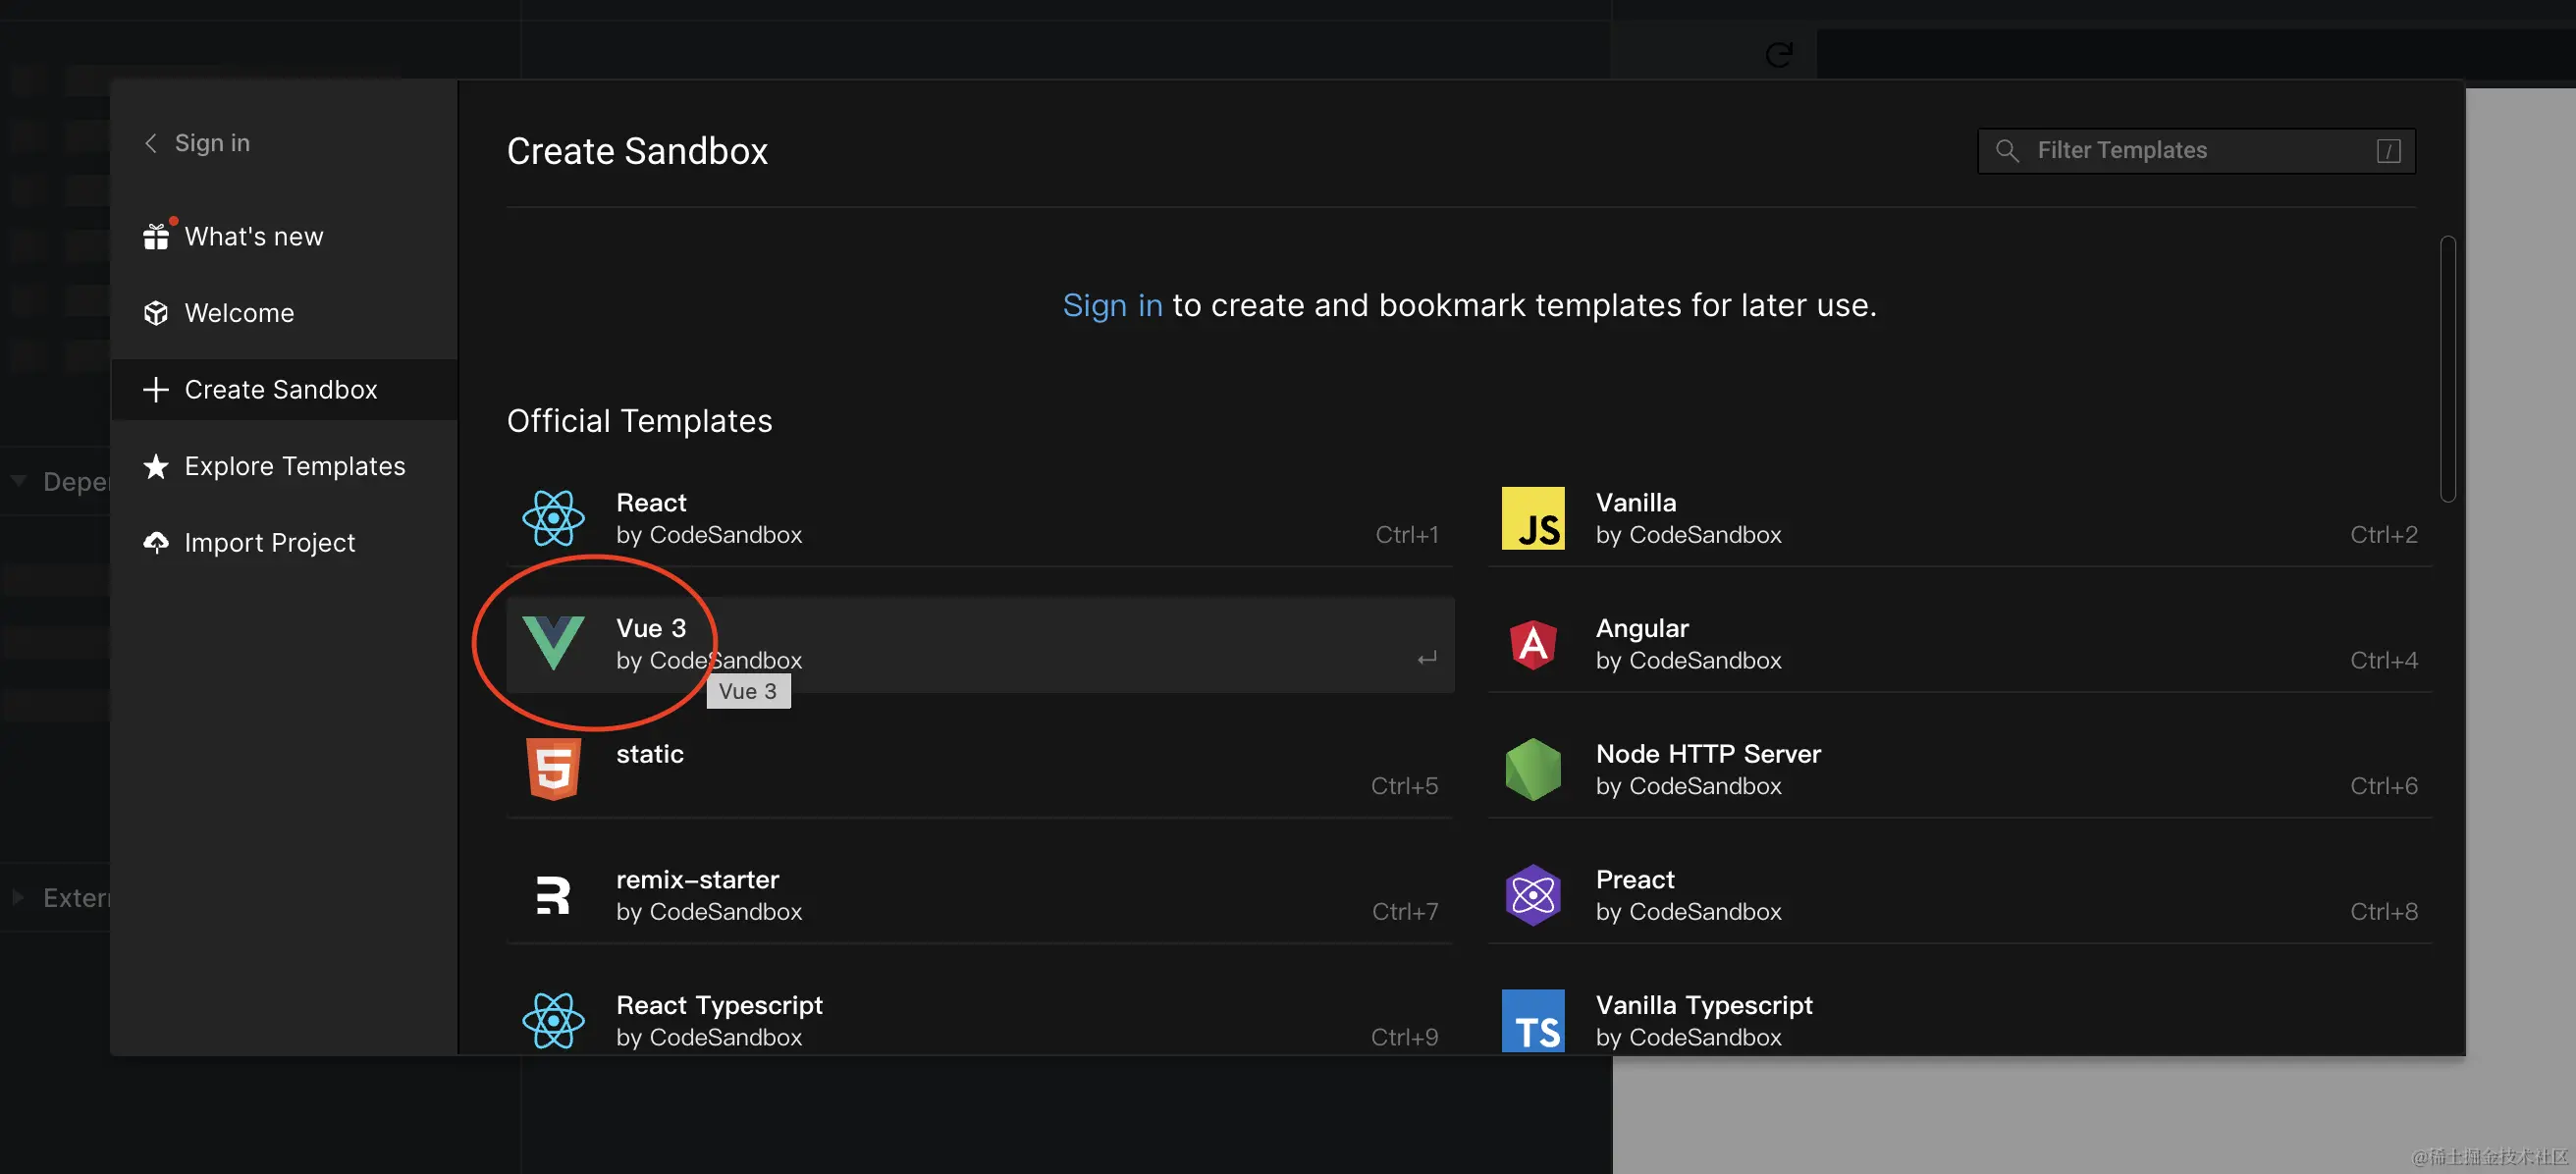The height and width of the screenshot is (1174, 2576).
Task: Select the Vue 3 template logo
Action: point(553,643)
